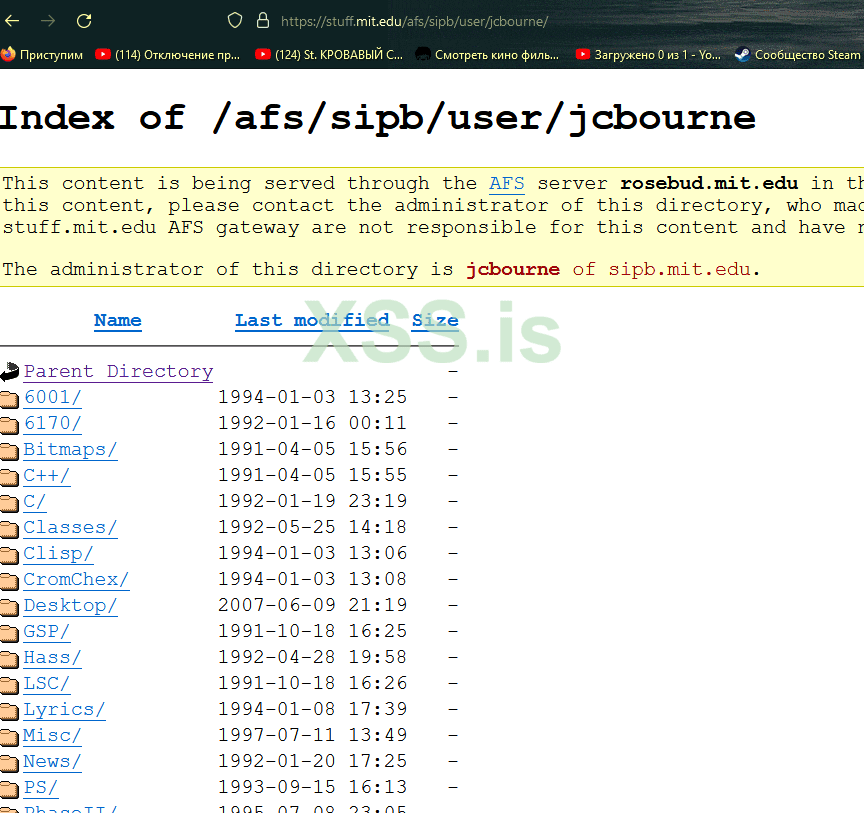Image resolution: width=864 pixels, height=813 pixels.
Task: Sort listing by Last modified
Action: click(x=312, y=321)
